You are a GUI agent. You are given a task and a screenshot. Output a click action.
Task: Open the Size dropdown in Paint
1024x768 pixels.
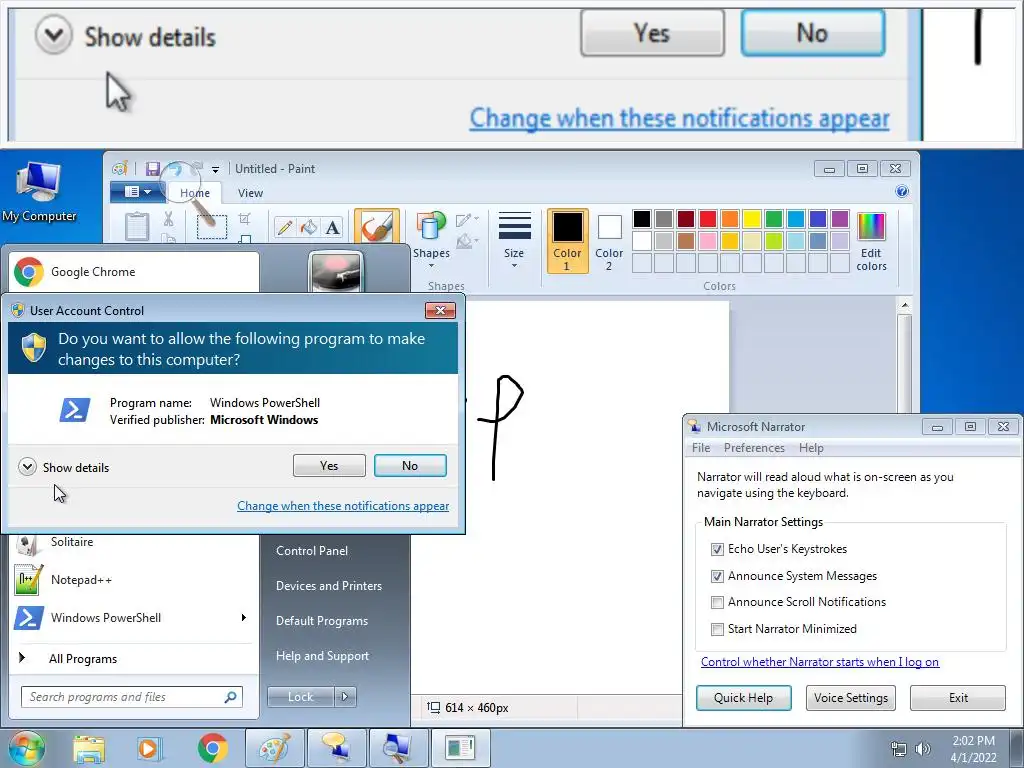[514, 241]
